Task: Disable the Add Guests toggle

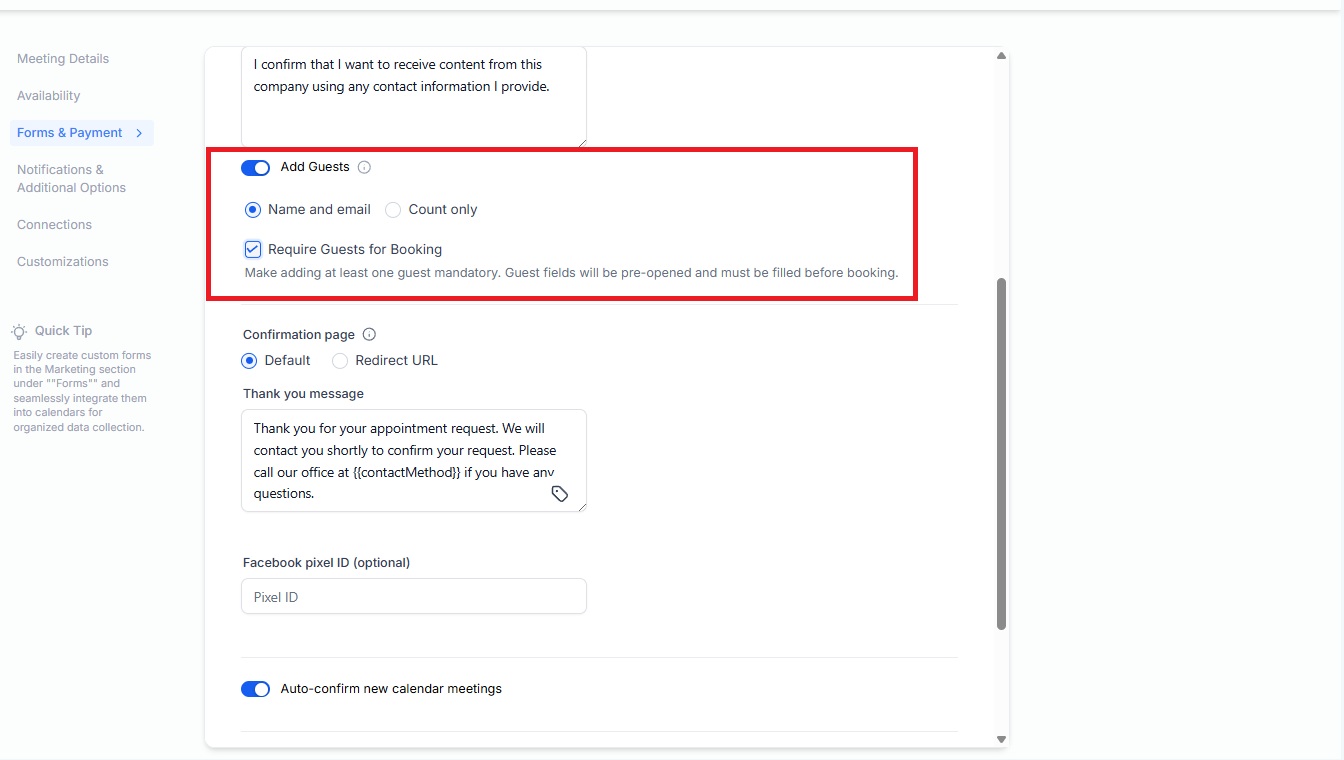Action: (x=256, y=167)
